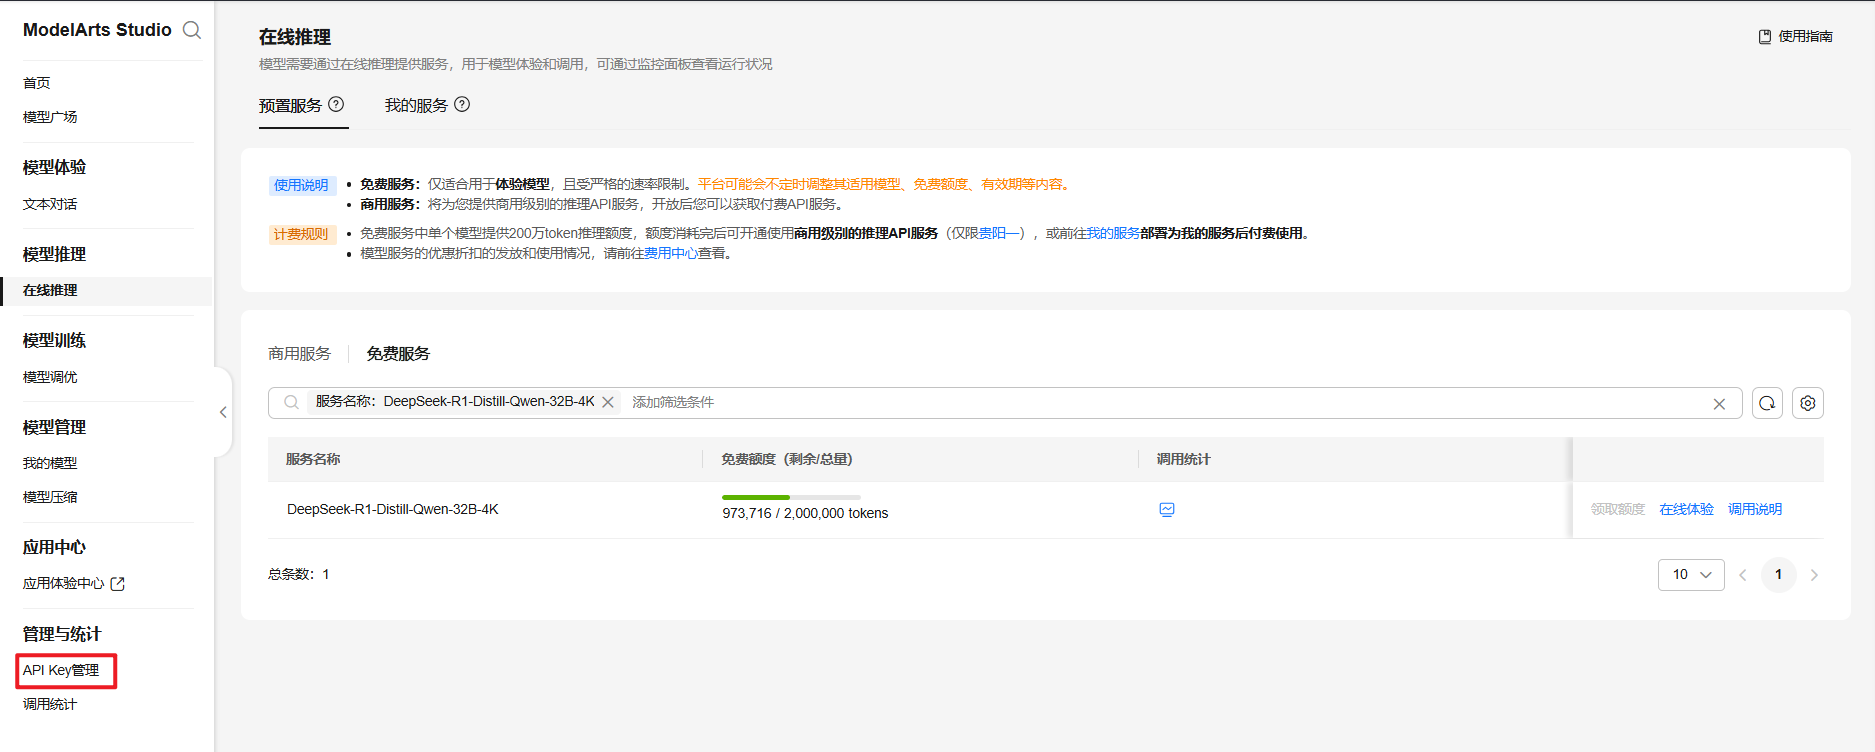
Task: Open 文本对话 in the sidebar
Action: [50, 204]
